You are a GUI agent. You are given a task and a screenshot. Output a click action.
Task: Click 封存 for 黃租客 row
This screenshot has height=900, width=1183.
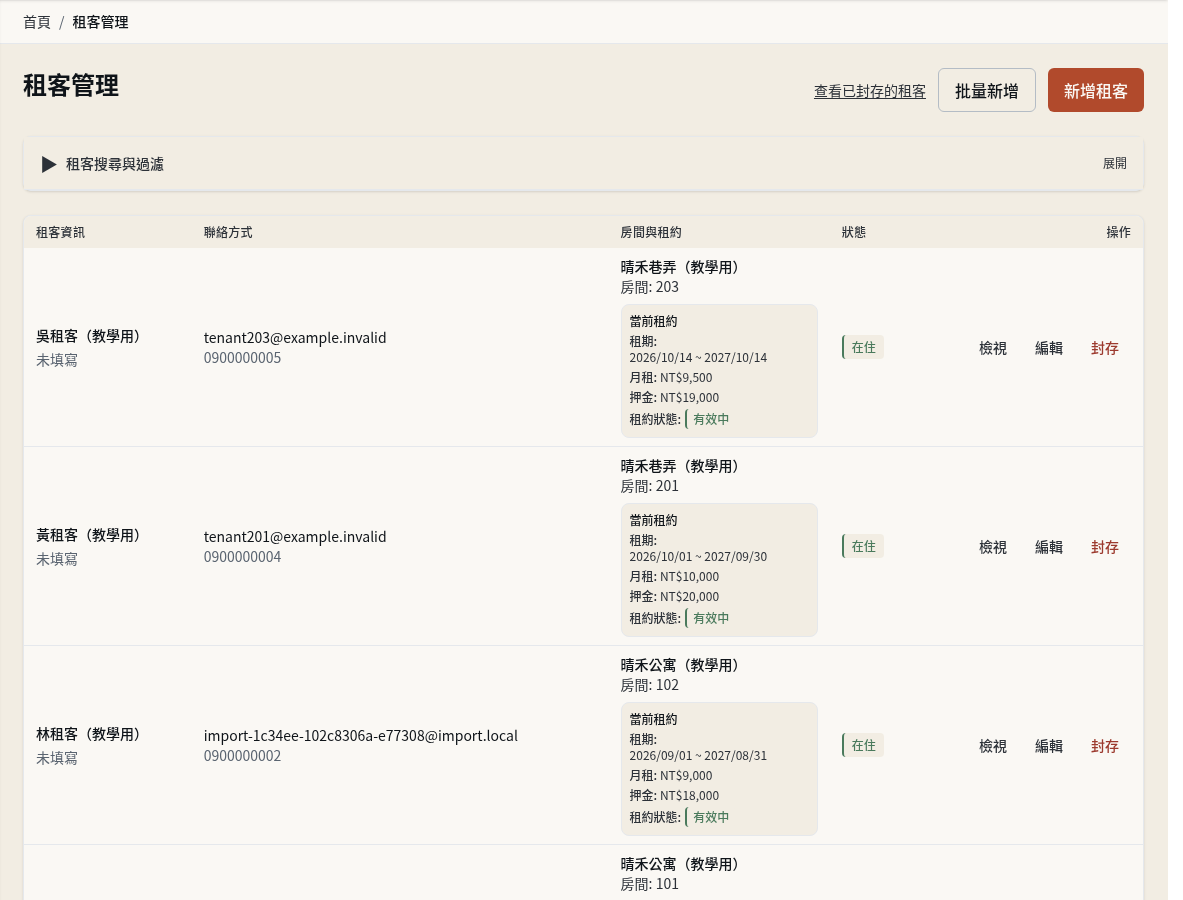pos(1104,548)
